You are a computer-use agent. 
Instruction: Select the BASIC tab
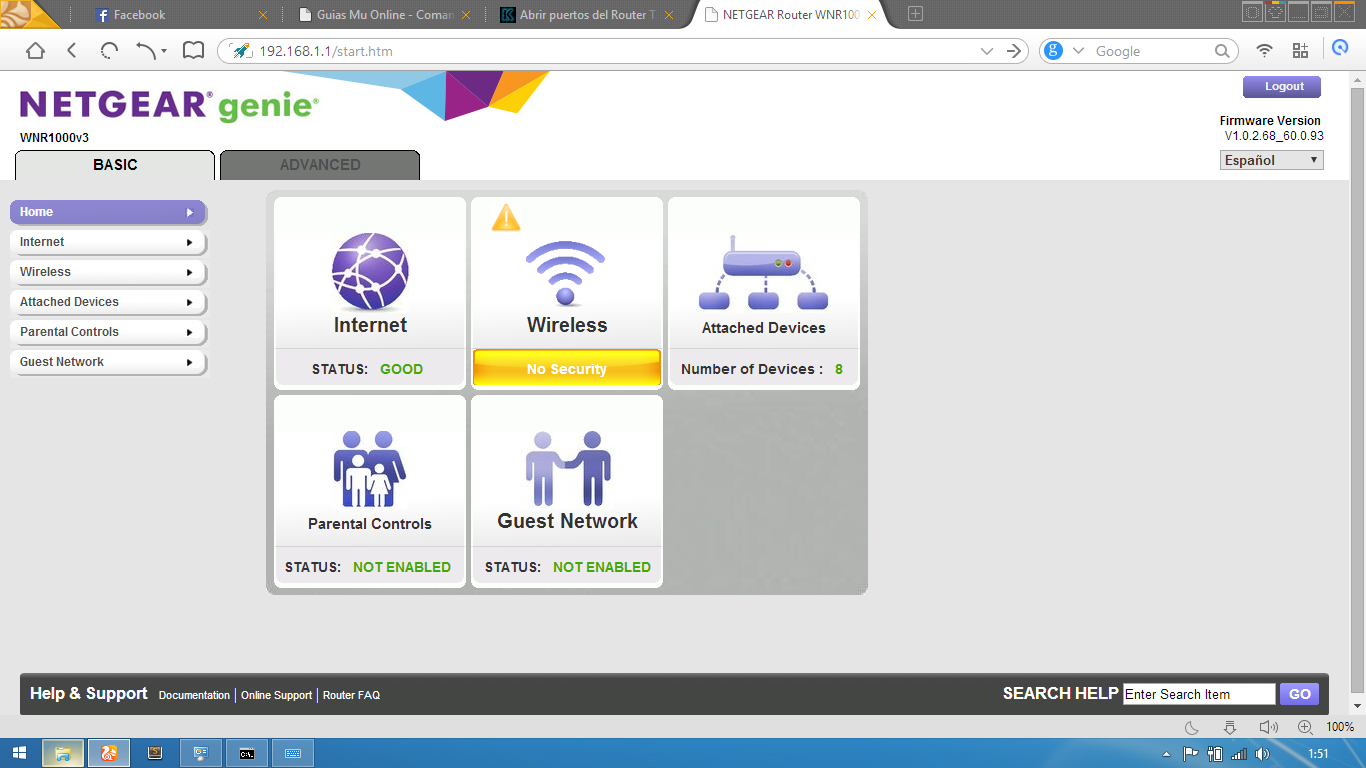click(x=115, y=165)
